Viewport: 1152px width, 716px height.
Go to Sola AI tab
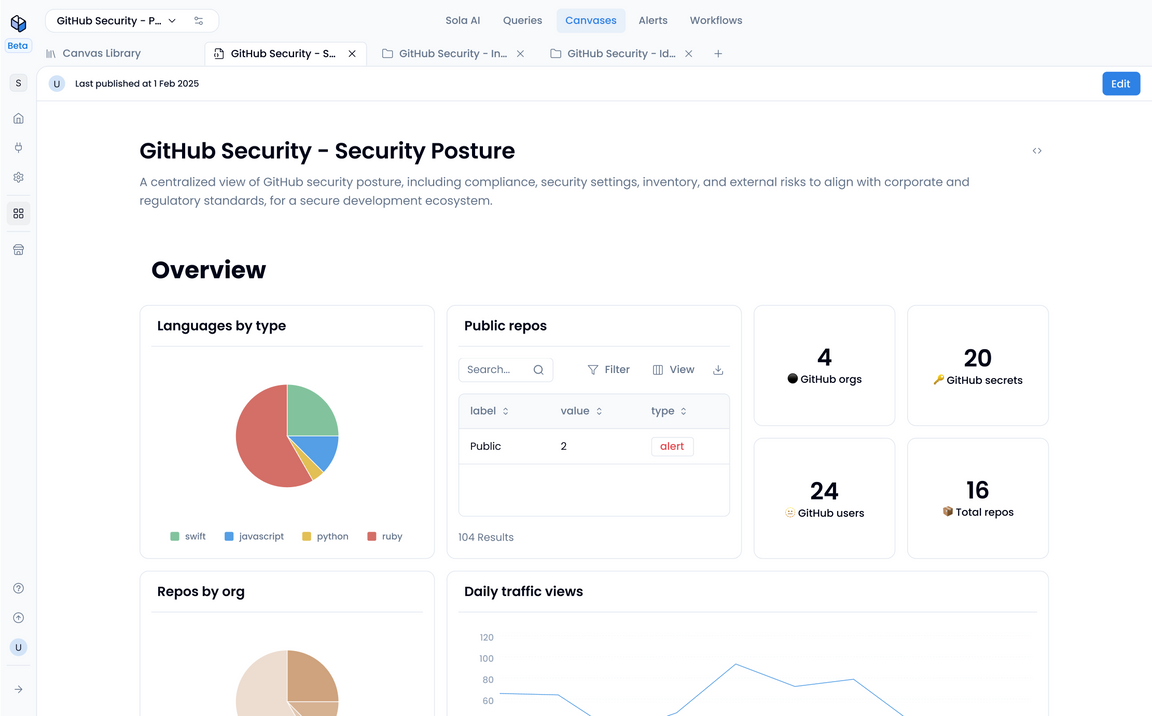[x=463, y=21]
